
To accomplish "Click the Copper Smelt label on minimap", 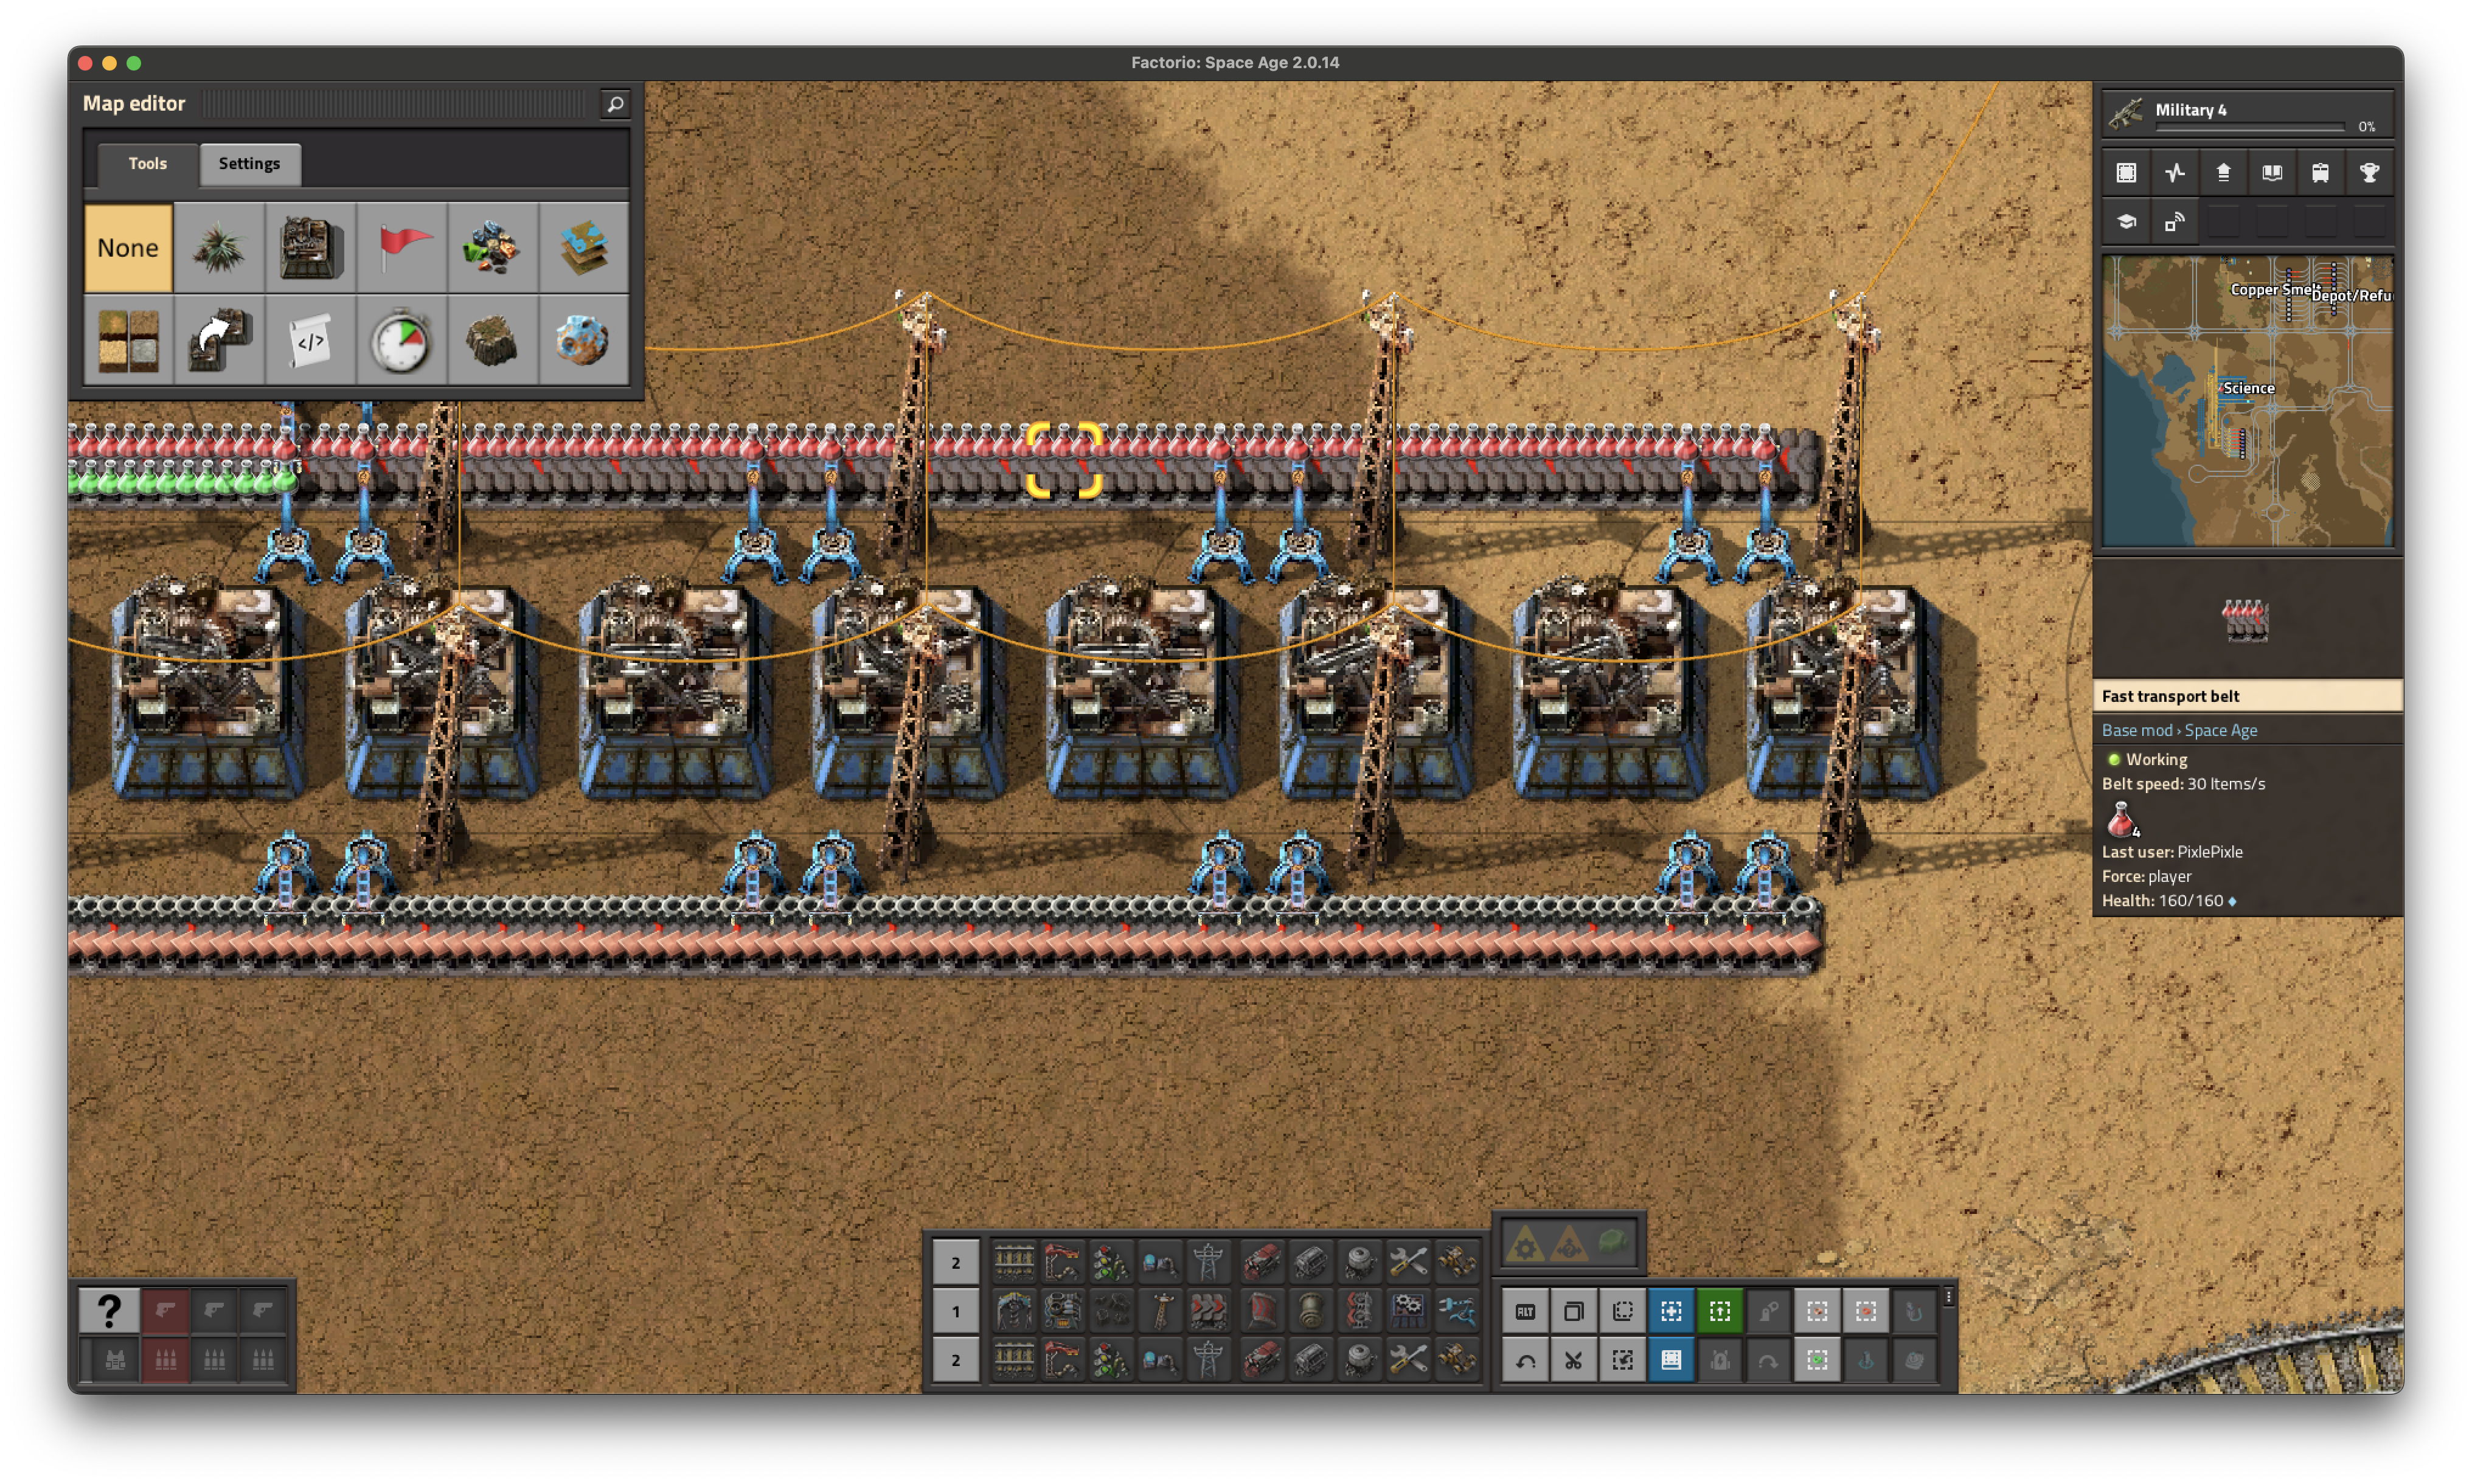I will [2275, 289].
